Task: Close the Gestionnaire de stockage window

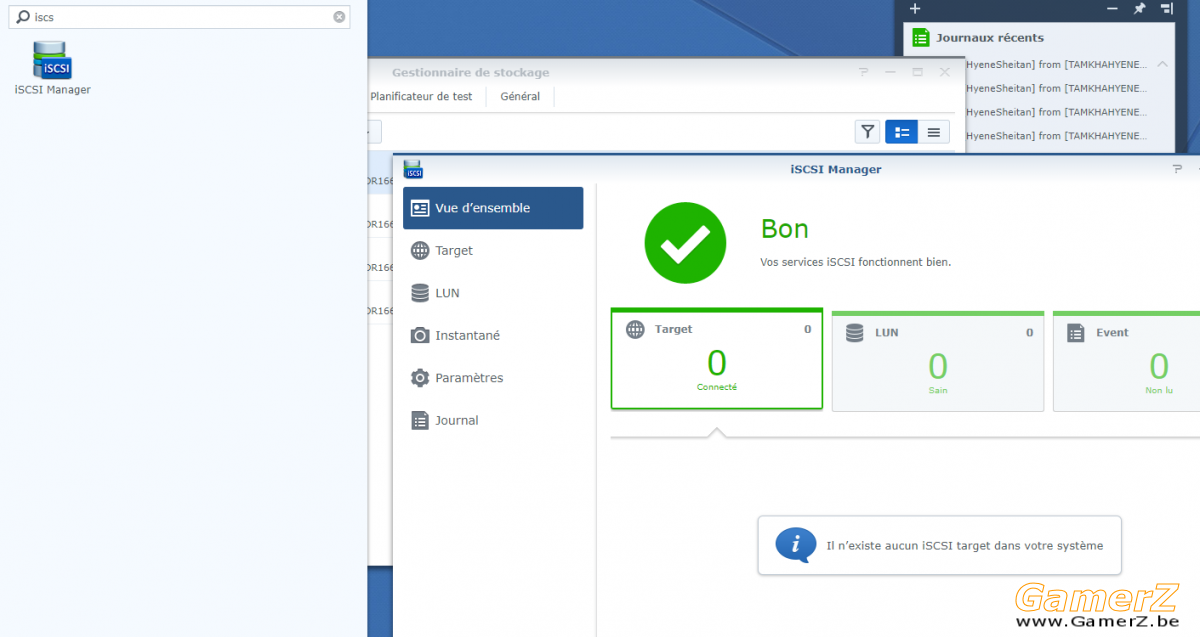Action: click(x=945, y=72)
